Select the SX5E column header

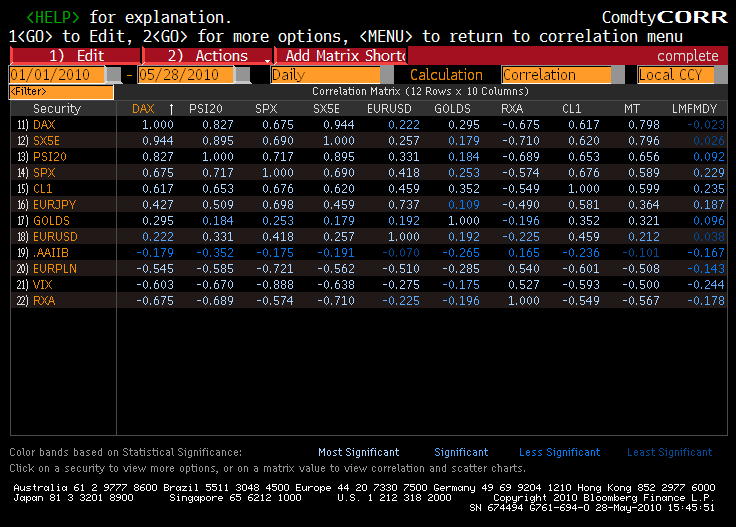click(326, 109)
